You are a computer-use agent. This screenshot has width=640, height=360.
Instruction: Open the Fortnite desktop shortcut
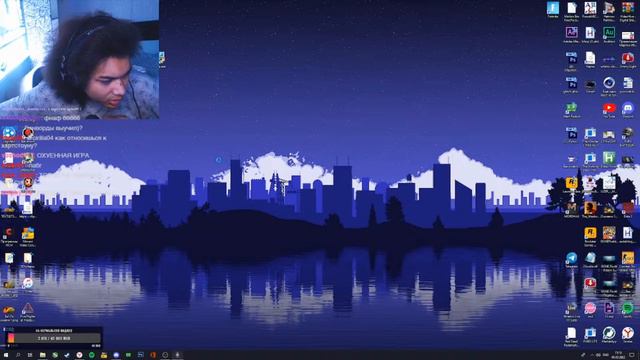click(x=553, y=8)
